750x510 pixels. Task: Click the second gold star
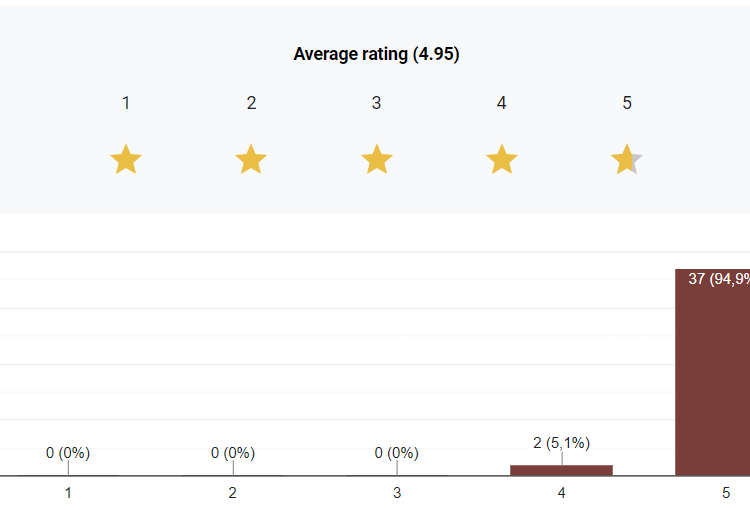pyautogui.click(x=251, y=159)
